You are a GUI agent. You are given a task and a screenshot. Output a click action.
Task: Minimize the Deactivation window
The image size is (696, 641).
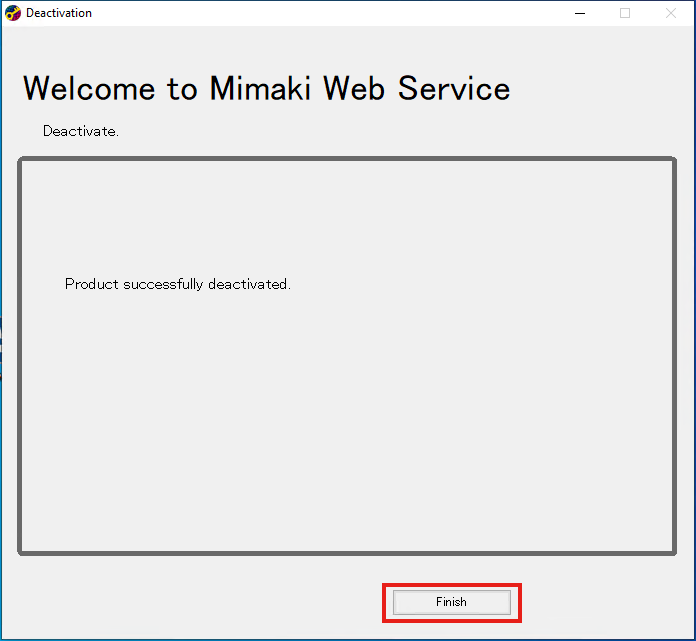tap(579, 13)
